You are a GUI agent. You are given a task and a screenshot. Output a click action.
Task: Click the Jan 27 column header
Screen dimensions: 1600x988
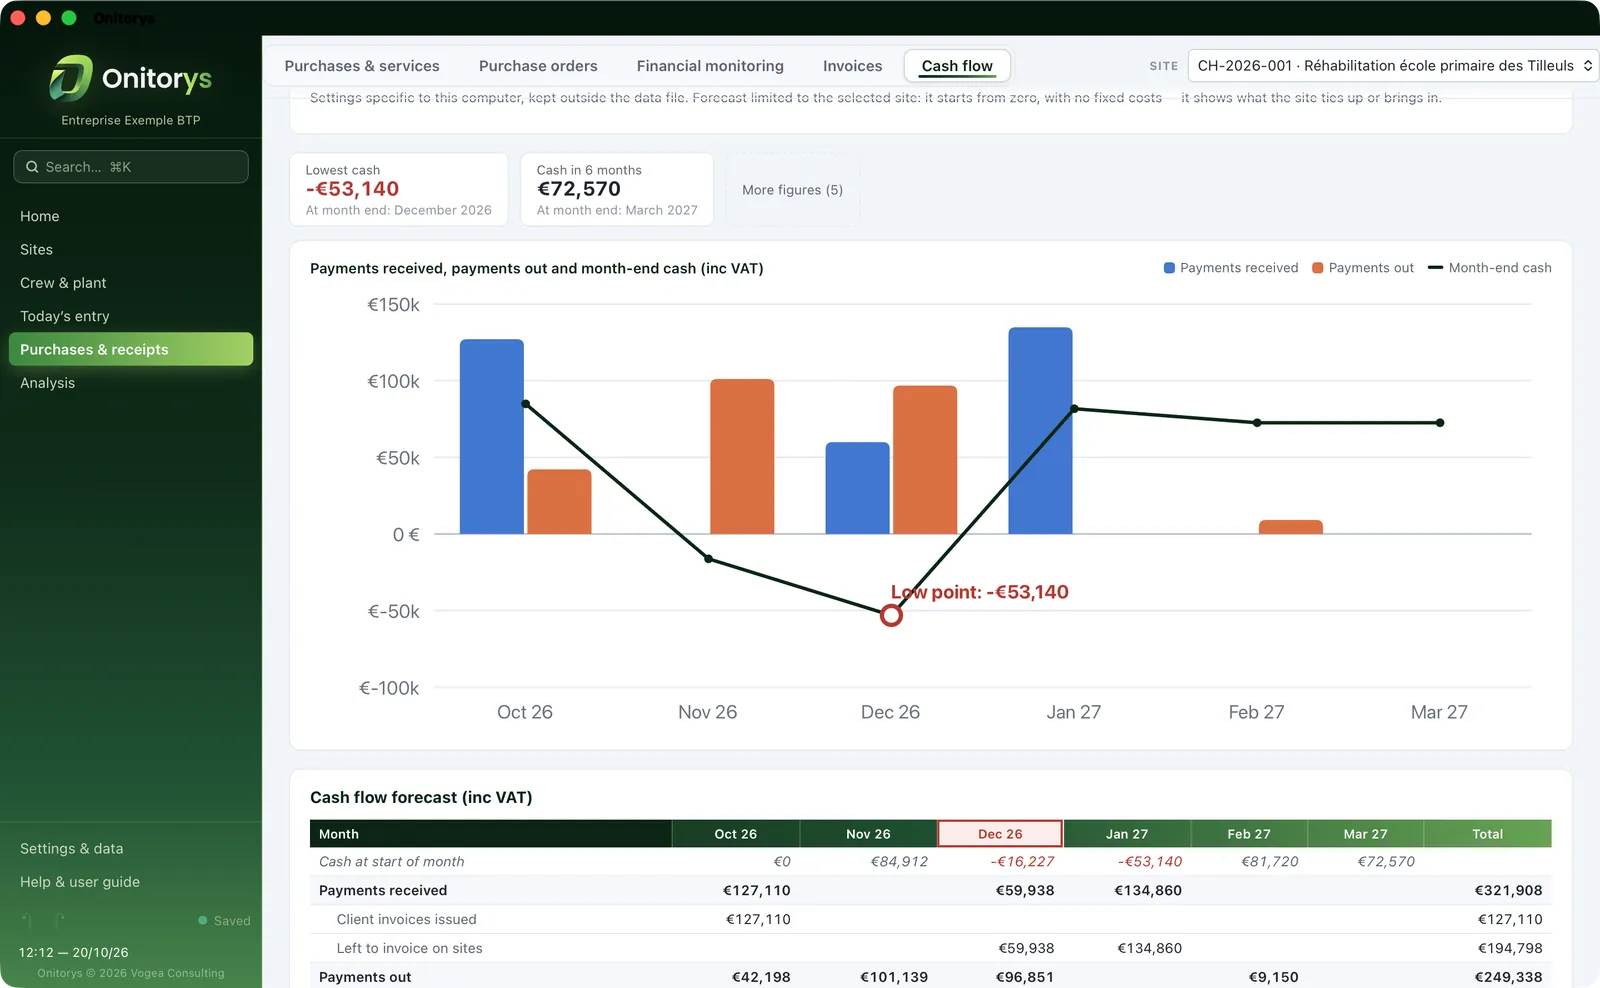click(1127, 834)
